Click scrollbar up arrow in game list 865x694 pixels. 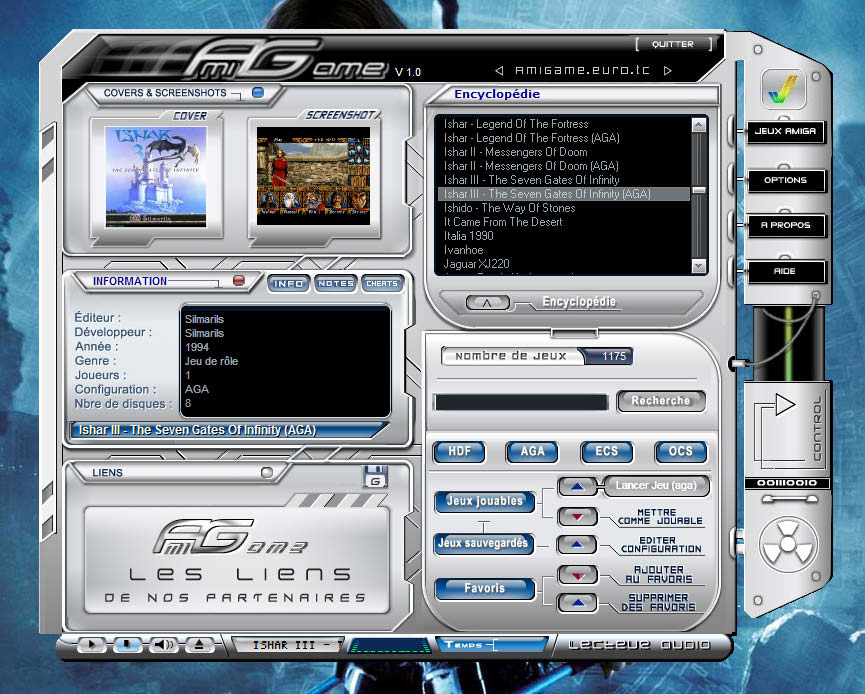click(699, 125)
